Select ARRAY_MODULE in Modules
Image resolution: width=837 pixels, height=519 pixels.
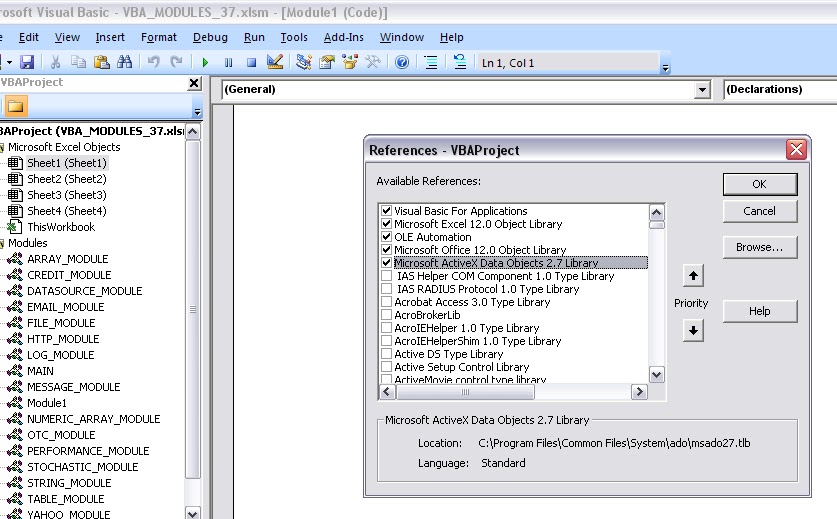(68, 259)
